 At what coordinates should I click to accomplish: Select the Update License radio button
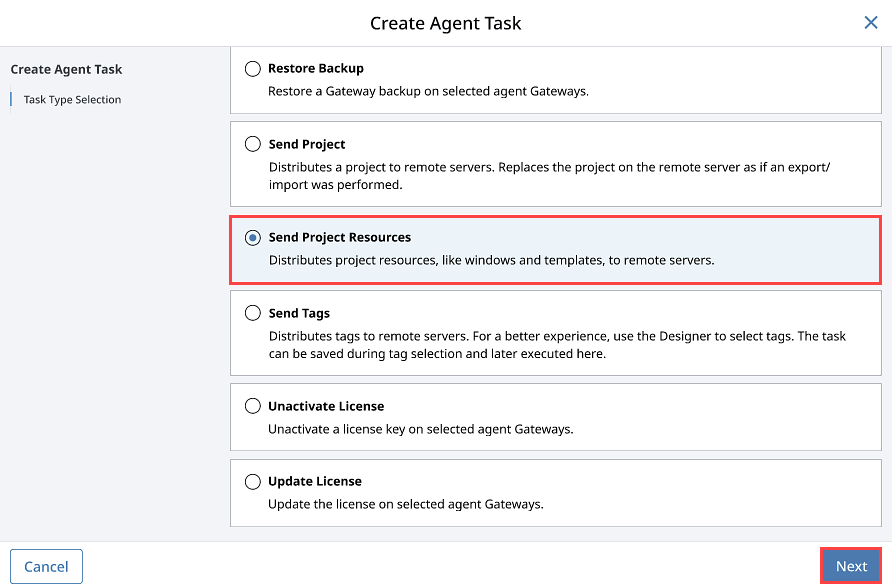tap(253, 482)
